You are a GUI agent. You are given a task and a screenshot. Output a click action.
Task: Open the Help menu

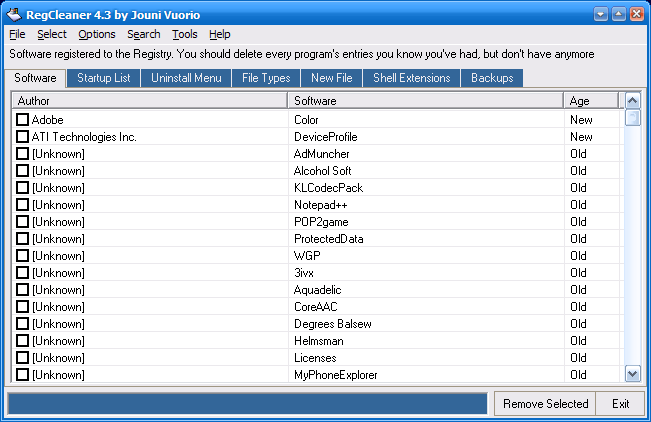(220, 34)
